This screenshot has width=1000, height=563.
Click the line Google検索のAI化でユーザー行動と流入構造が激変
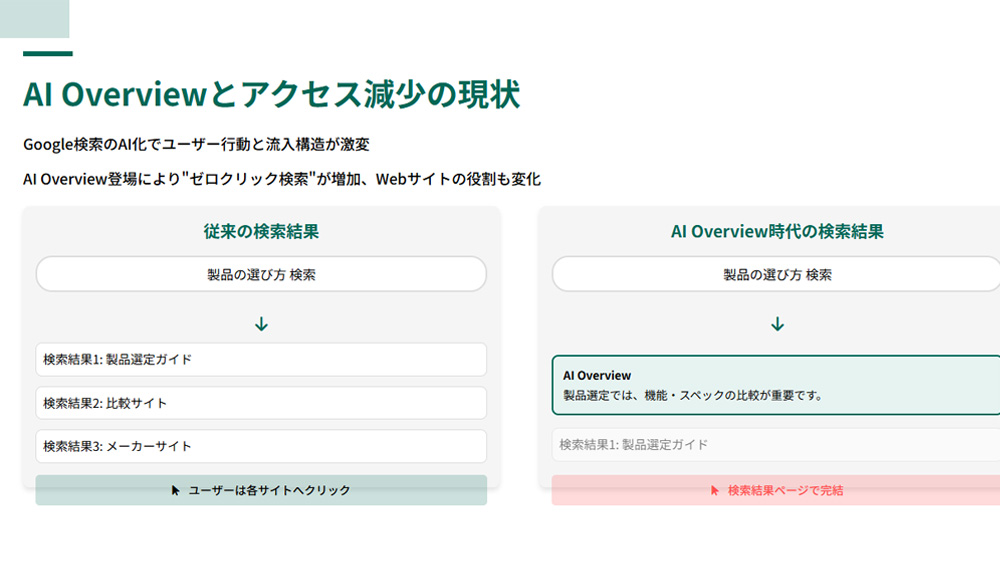pos(196,144)
